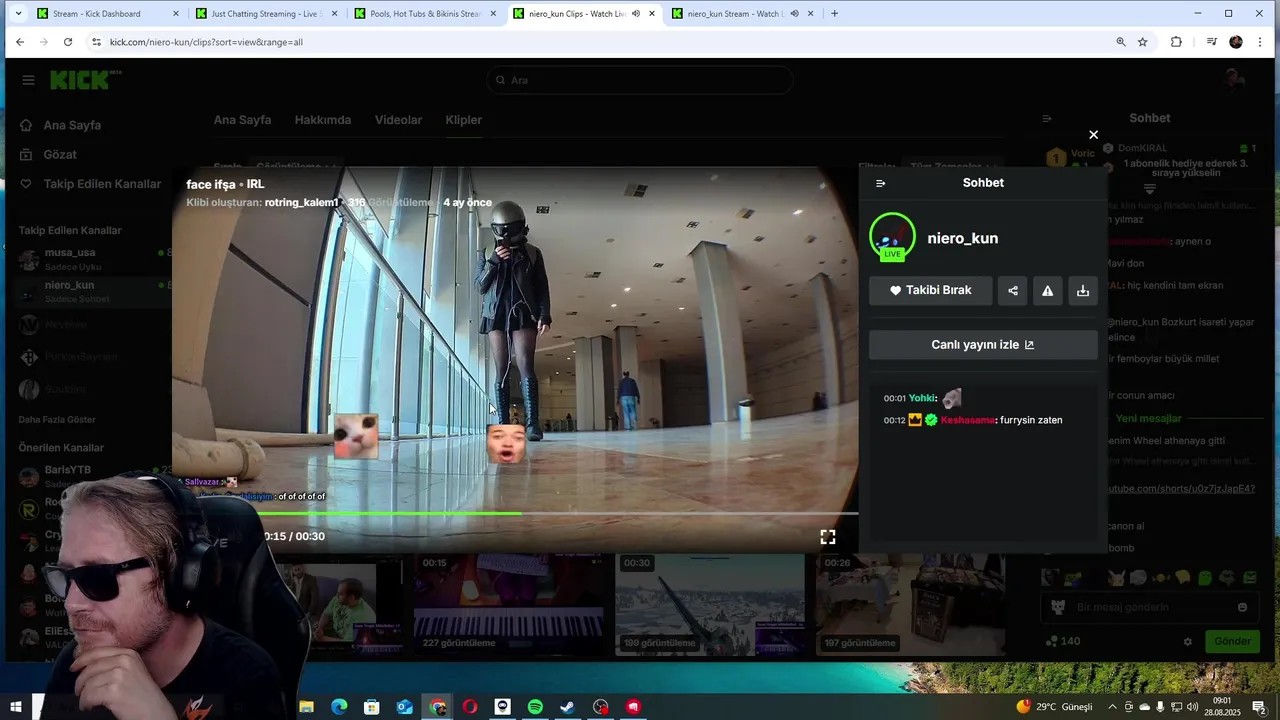Expand Daha Fazla Göster in sidebar

pyautogui.click(x=57, y=419)
